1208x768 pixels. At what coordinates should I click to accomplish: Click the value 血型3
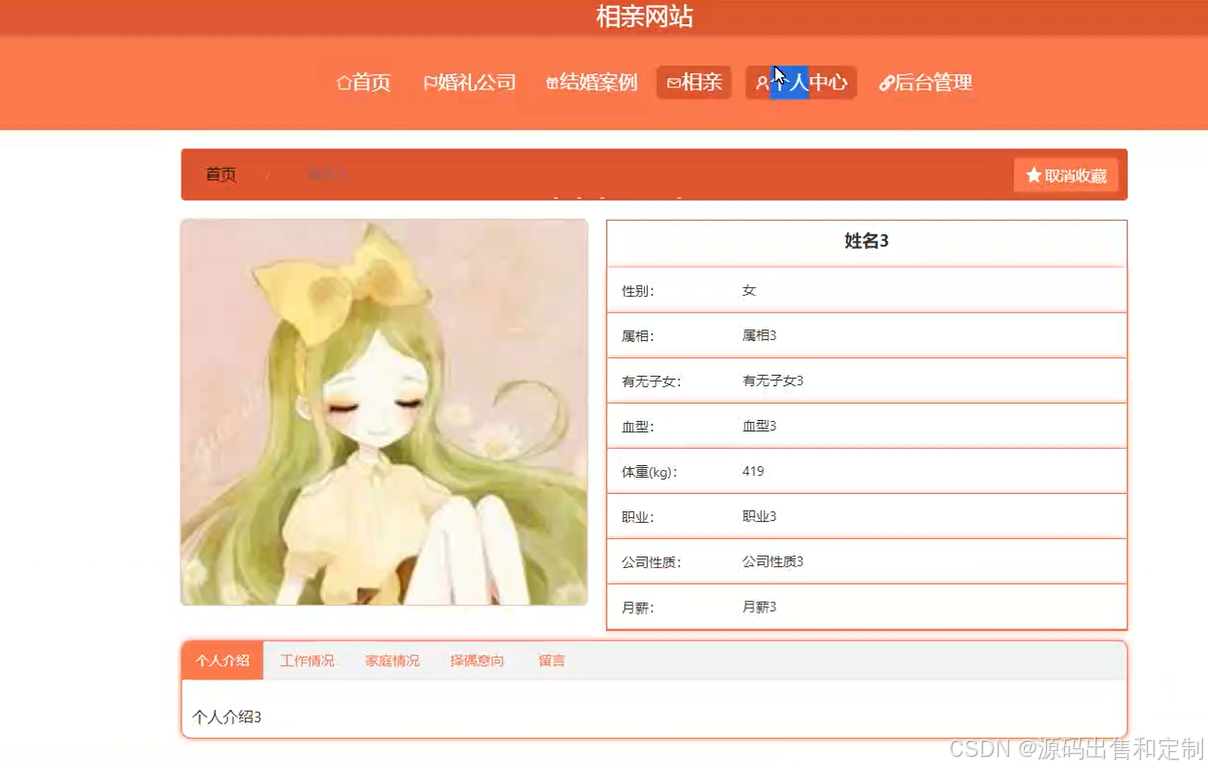[x=759, y=426]
